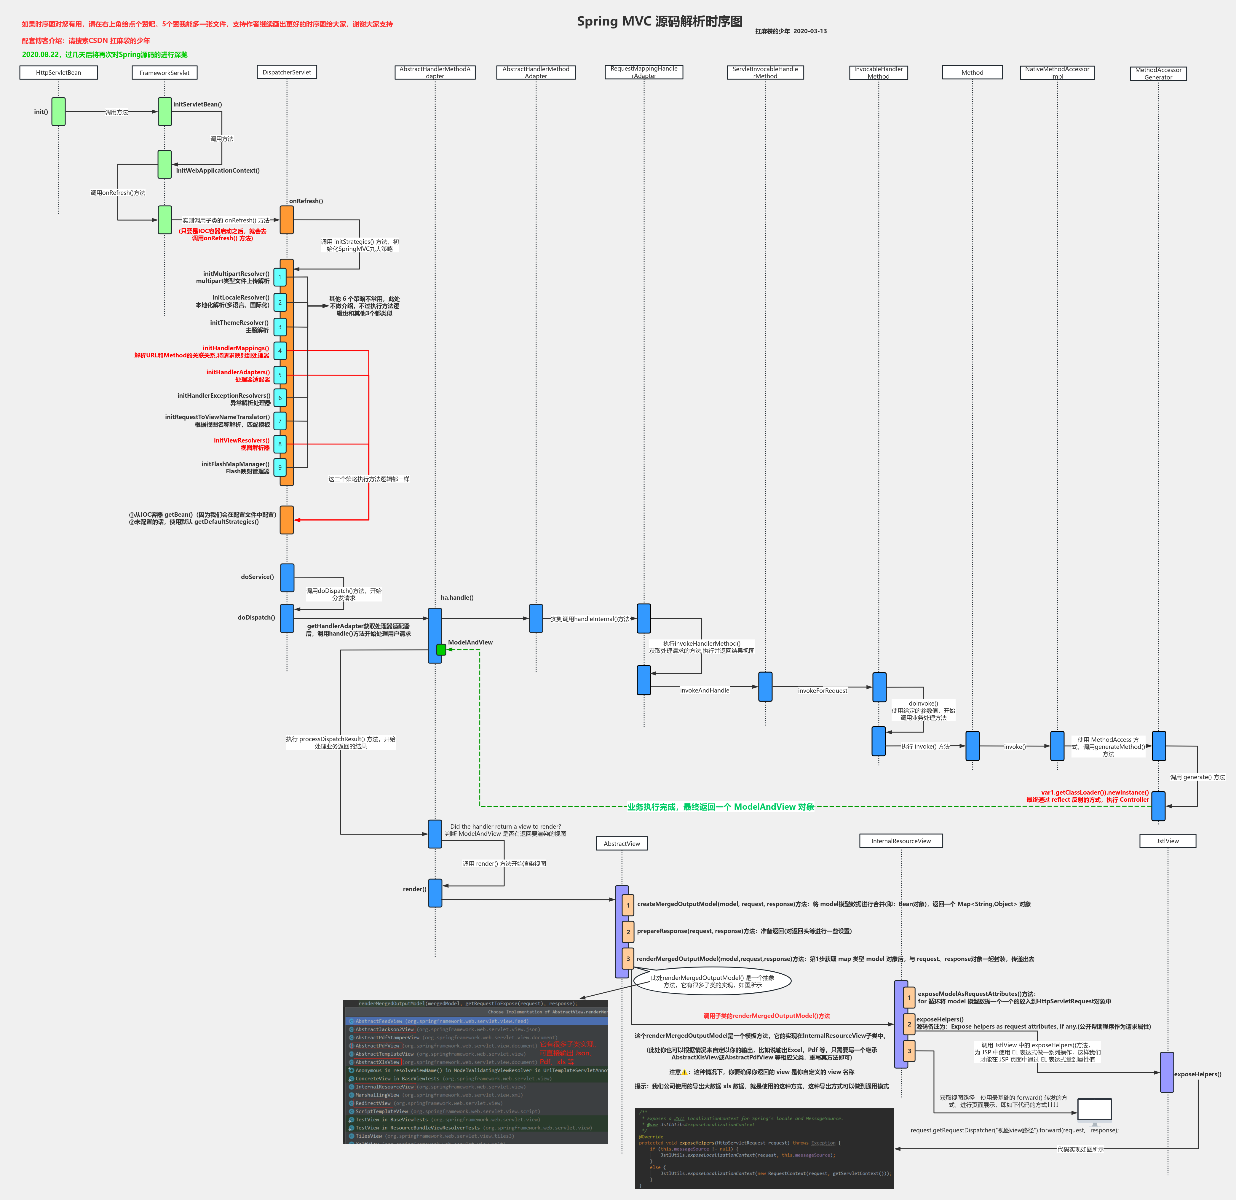Select the DispatcherServlet lifeline header
This screenshot has height=1200, width=1236.
[x=287, y=72]
